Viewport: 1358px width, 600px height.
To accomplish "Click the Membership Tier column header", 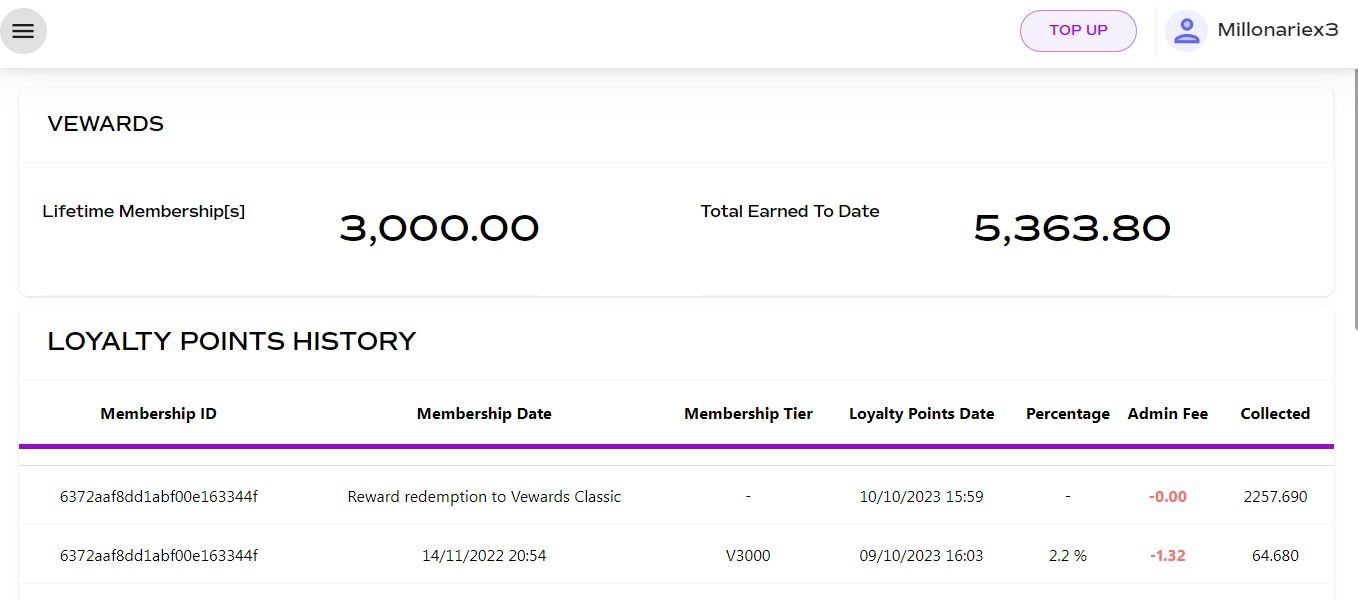I will 748,414.
